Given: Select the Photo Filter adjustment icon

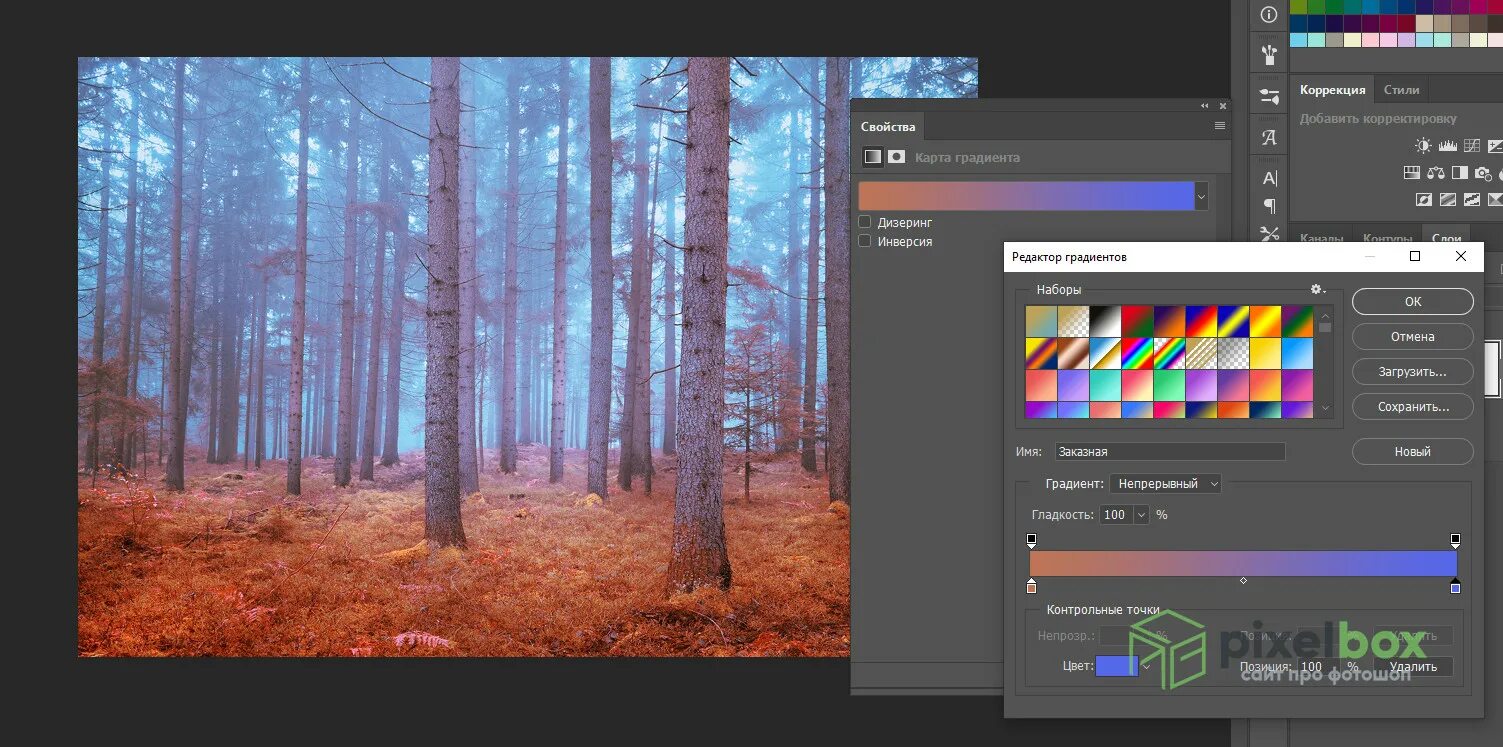Looking at the screenshot, I should pos(1482,172).
